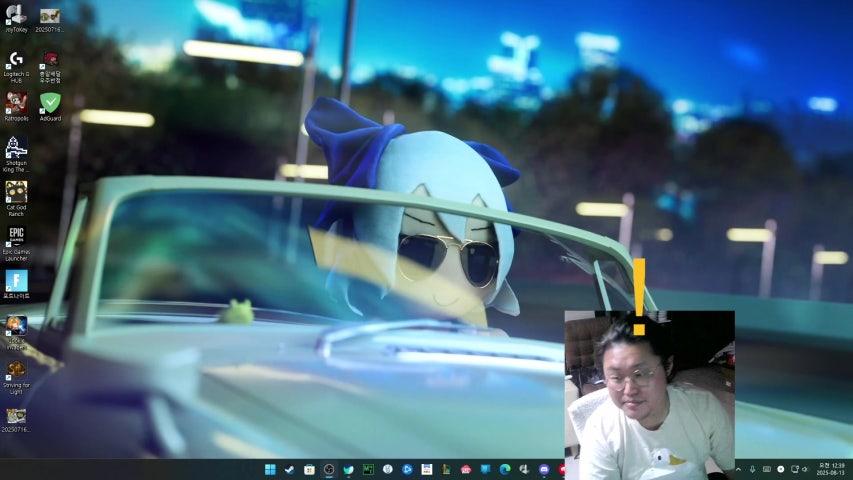Click the webcam overlay showing the streamer

650,395
